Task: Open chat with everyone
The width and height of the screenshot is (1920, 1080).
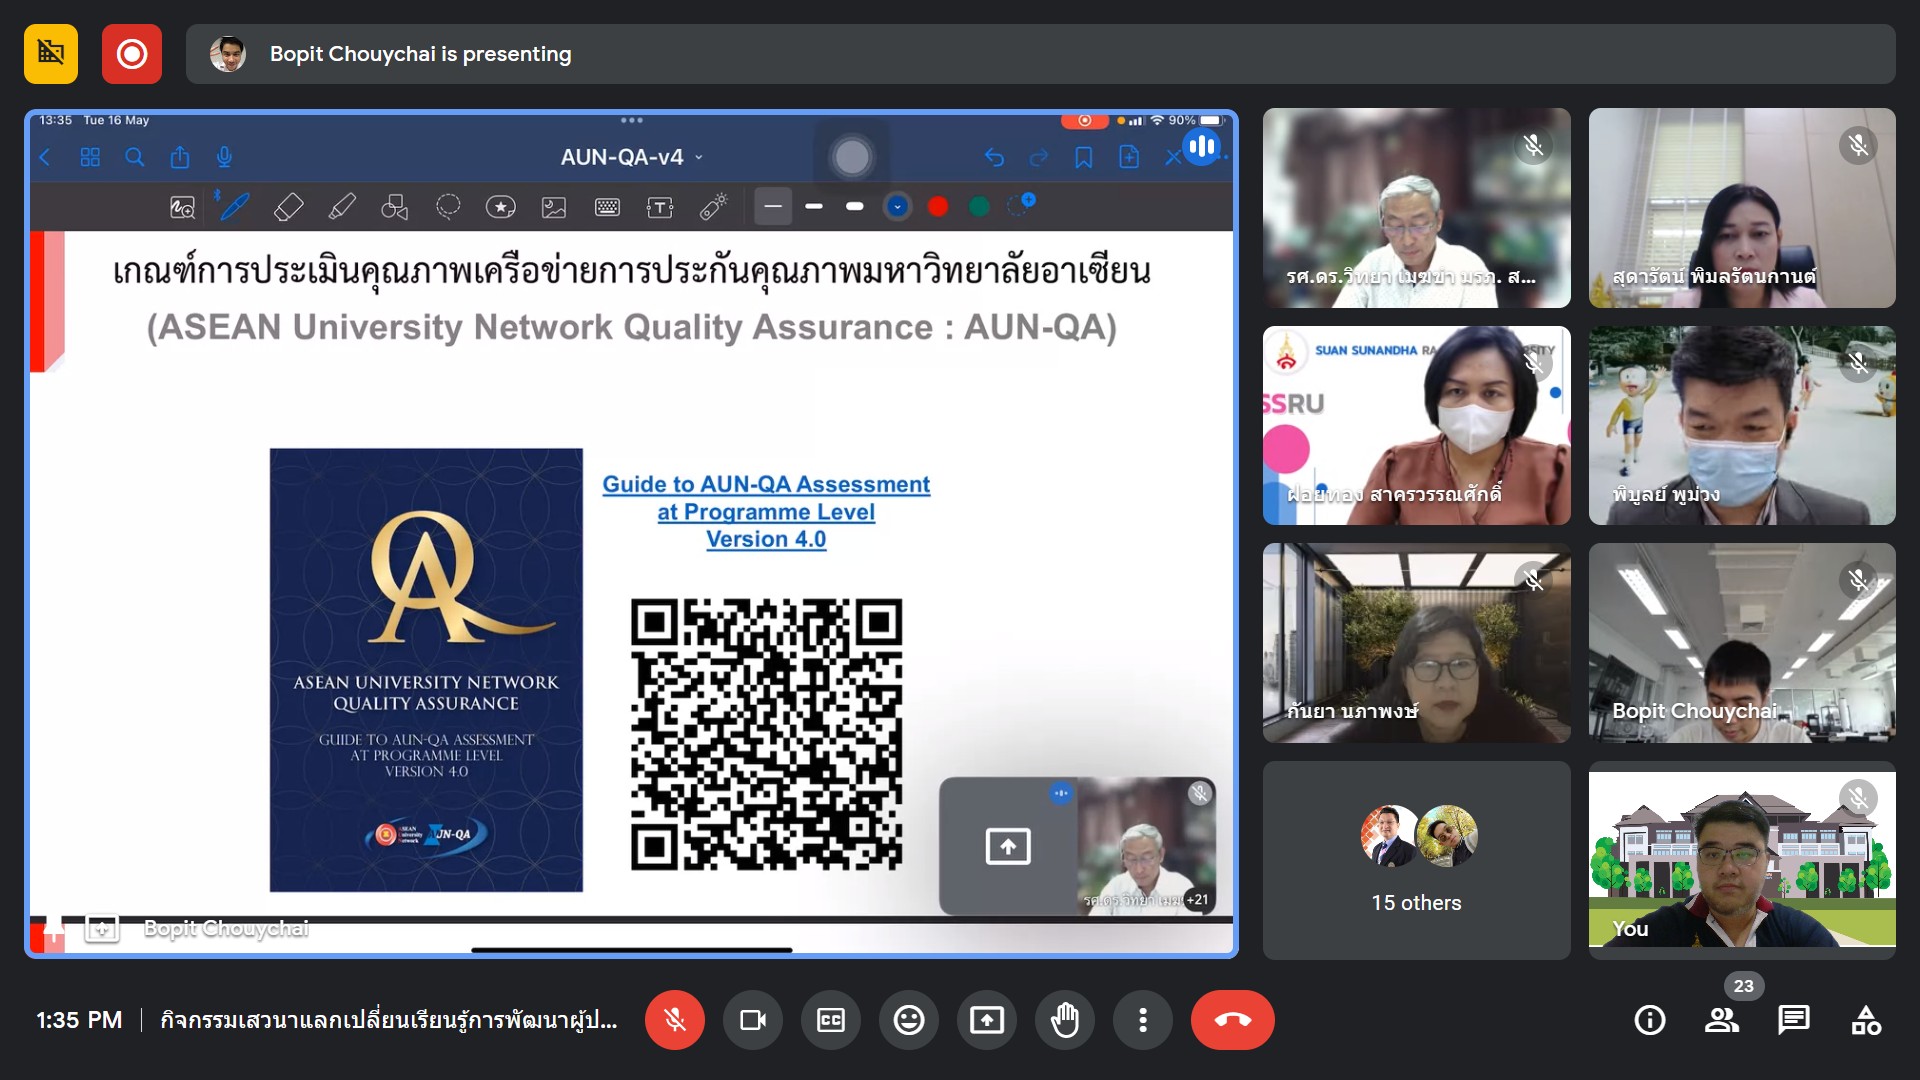Action: click(x=1794, y=1020)
